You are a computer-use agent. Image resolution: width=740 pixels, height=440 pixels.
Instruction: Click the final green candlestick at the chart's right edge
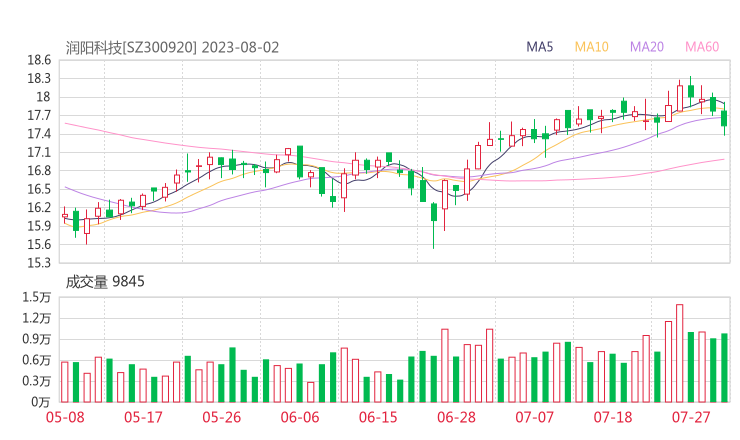724,118
